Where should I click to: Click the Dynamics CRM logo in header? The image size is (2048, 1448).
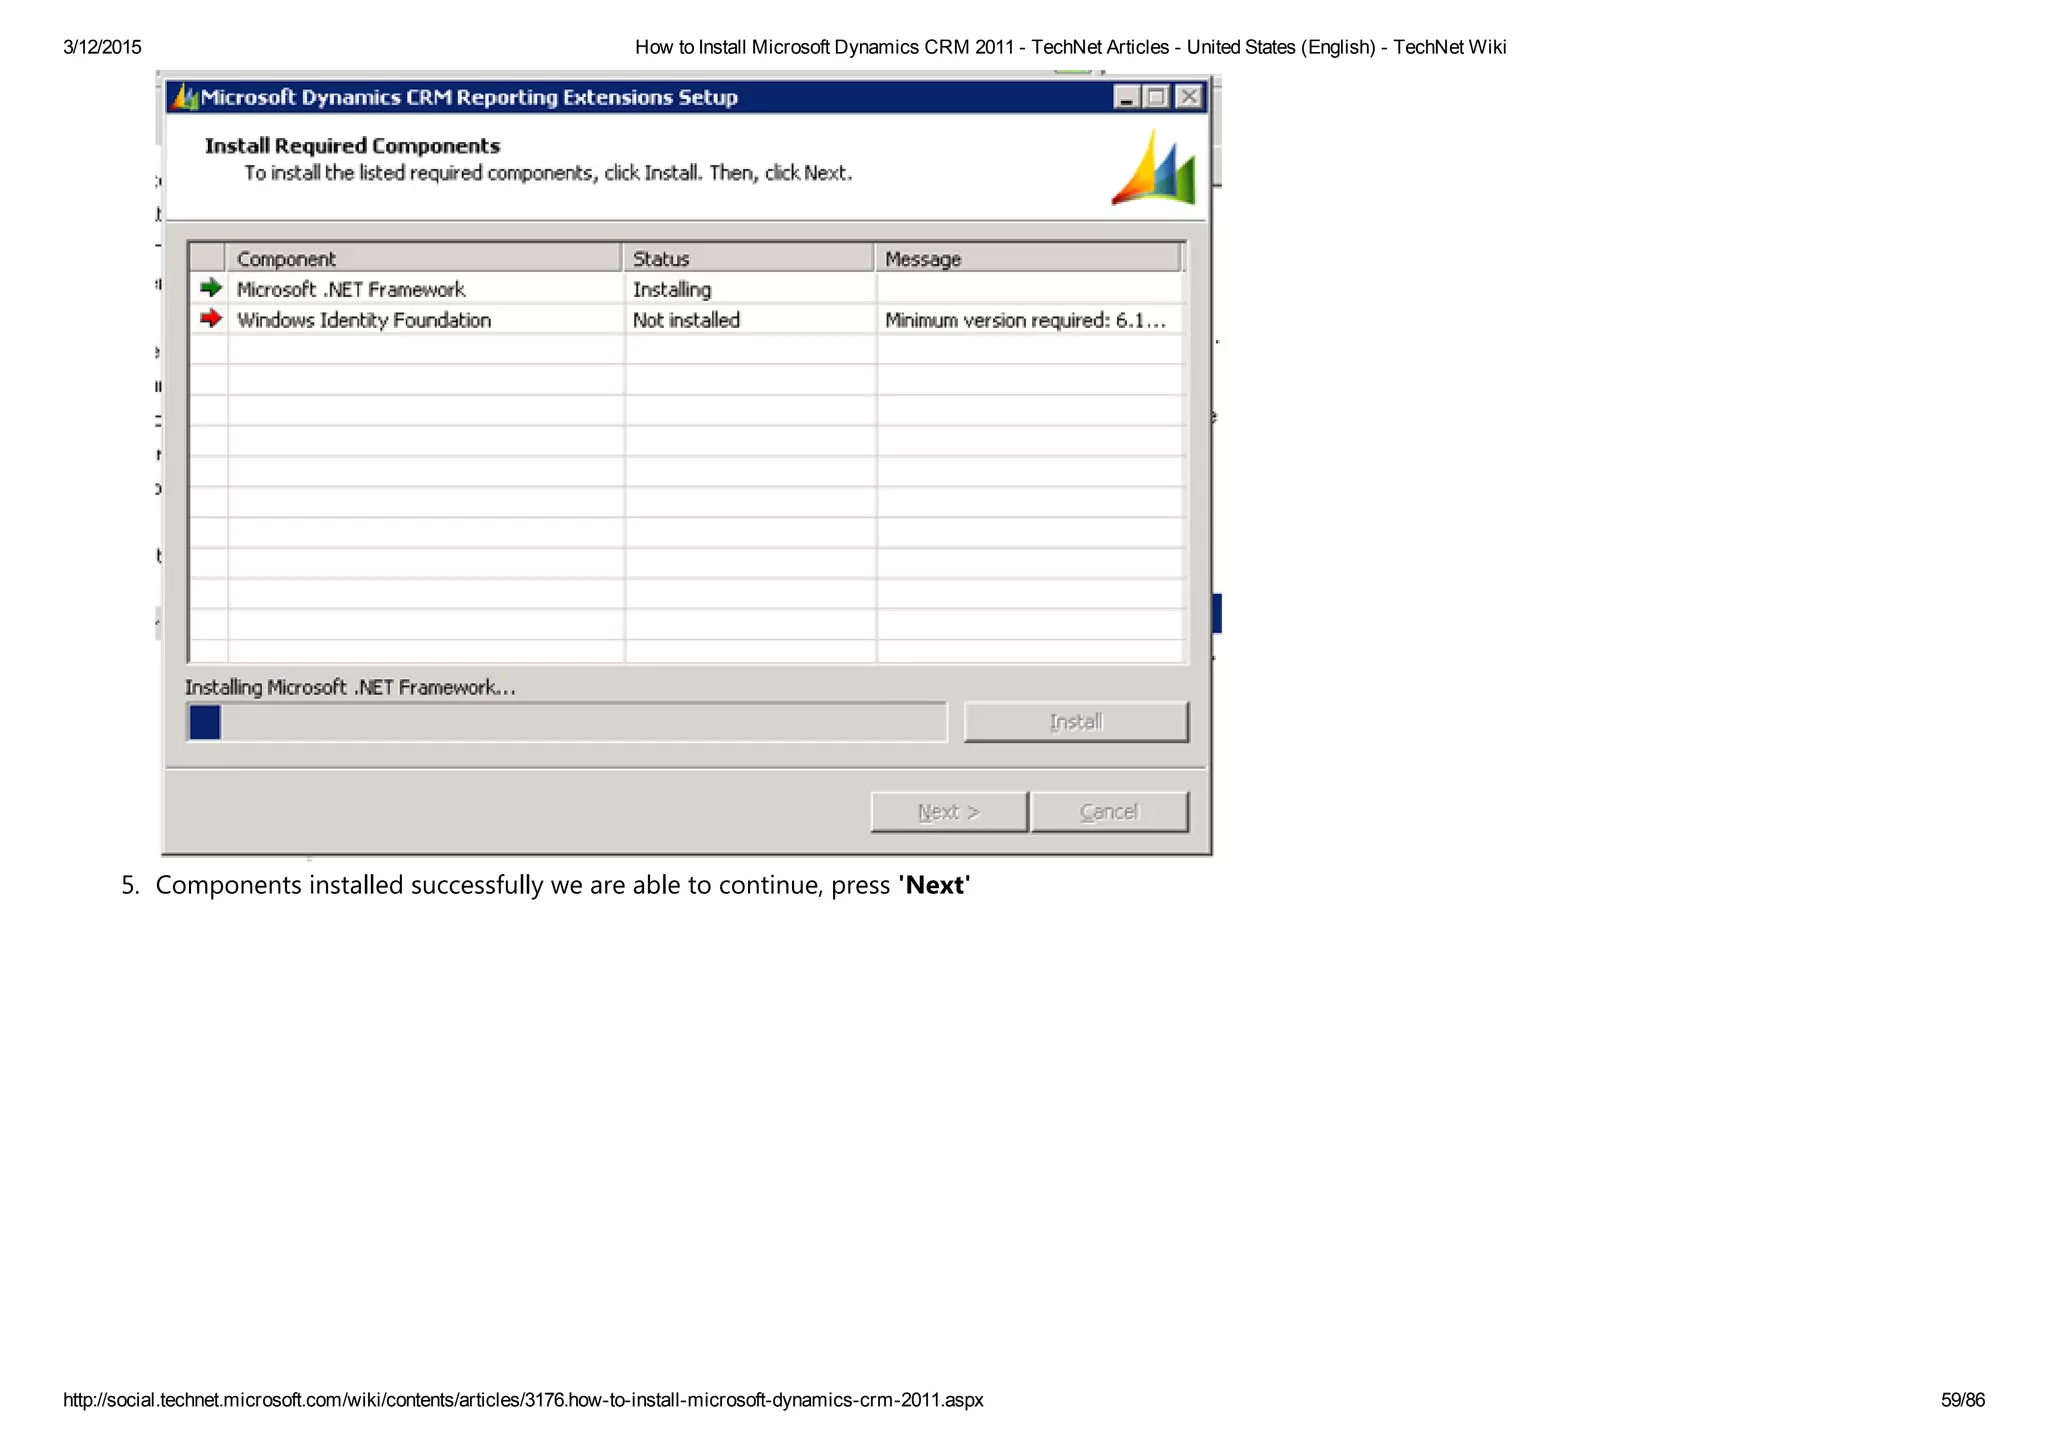(1154, 168)
